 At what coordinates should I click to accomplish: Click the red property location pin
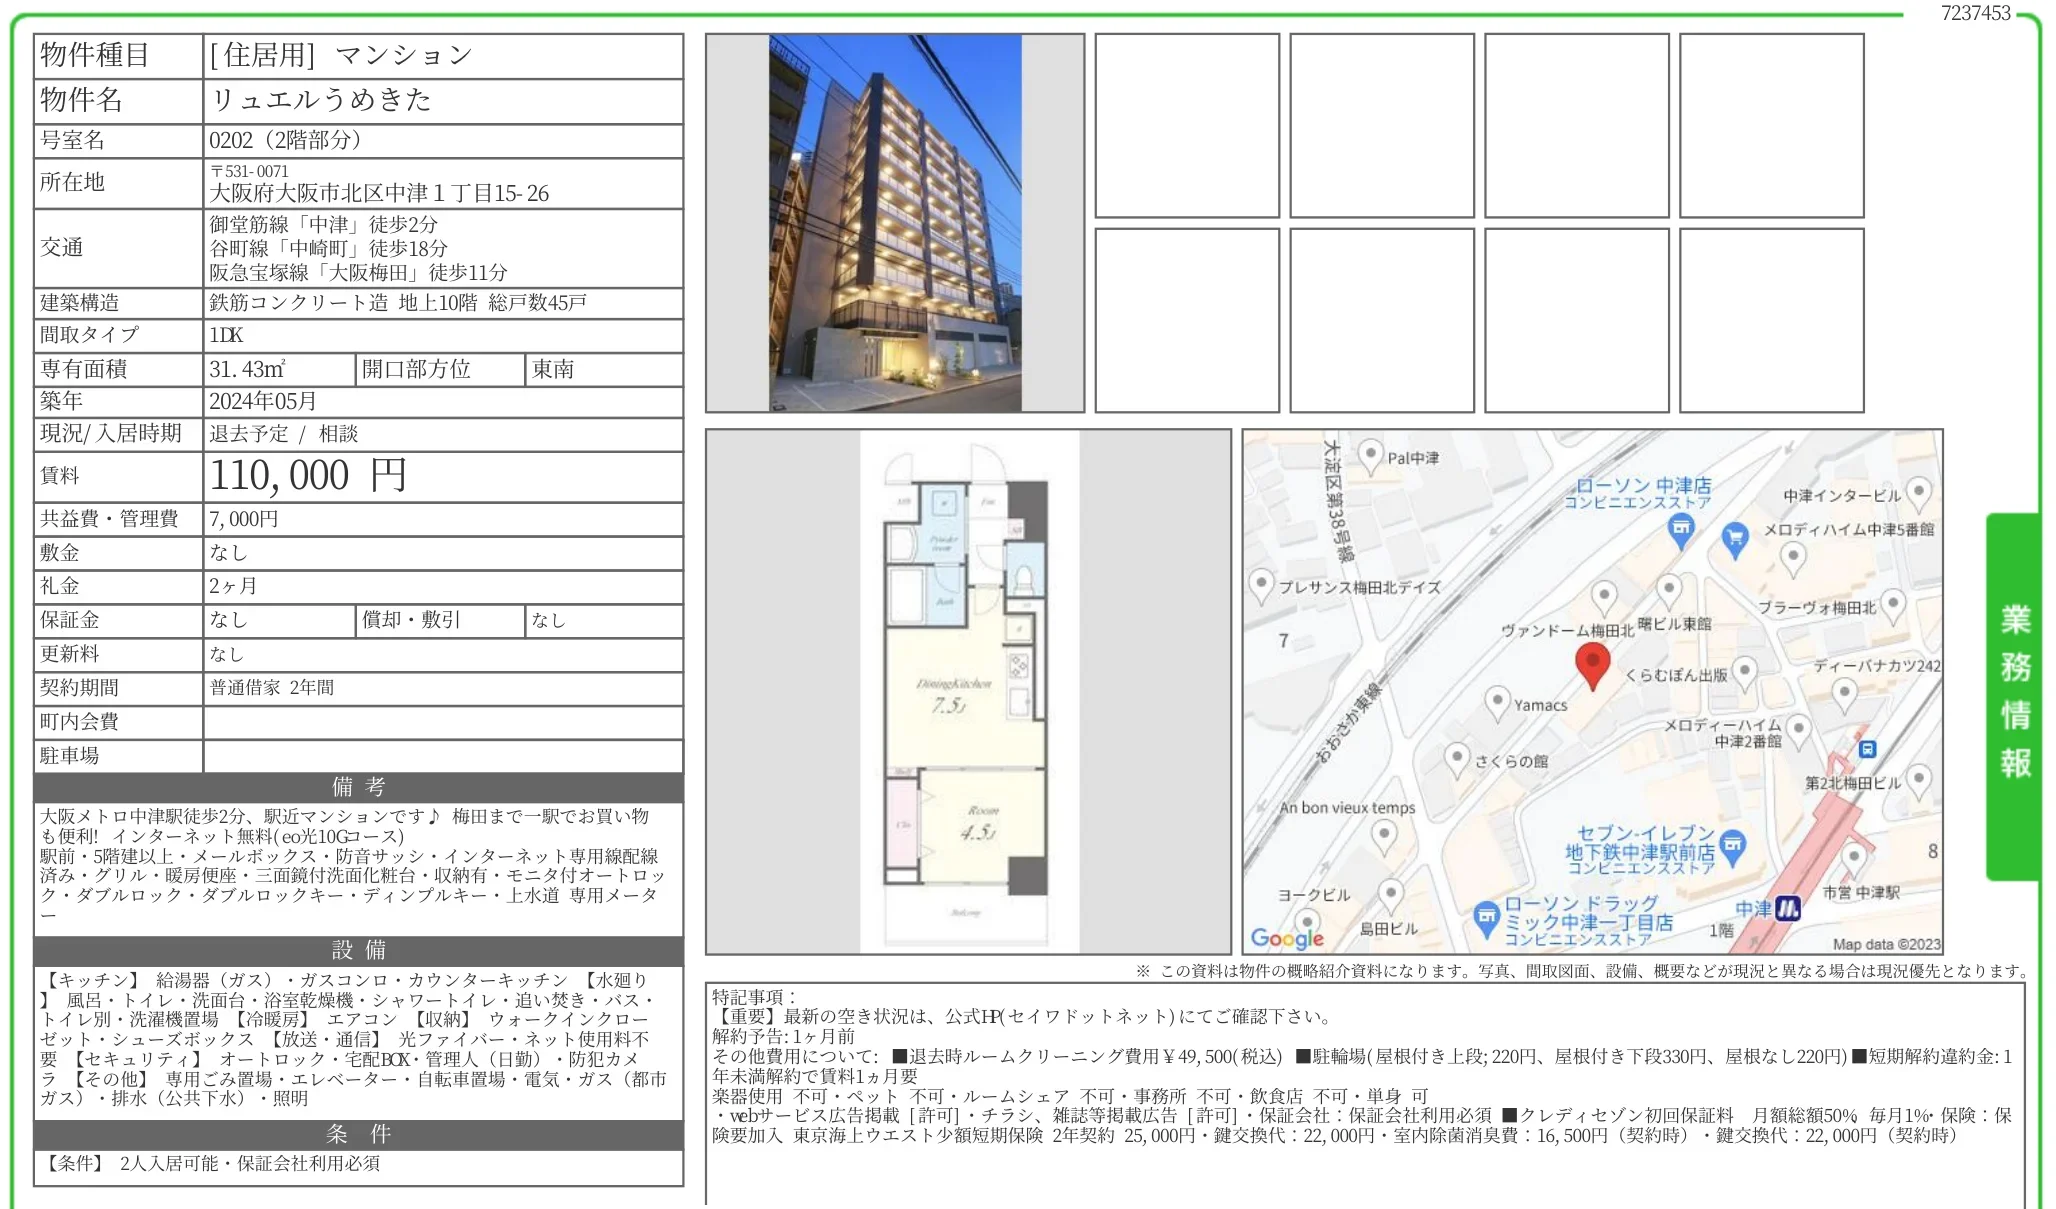click(x=1592, y=664)
